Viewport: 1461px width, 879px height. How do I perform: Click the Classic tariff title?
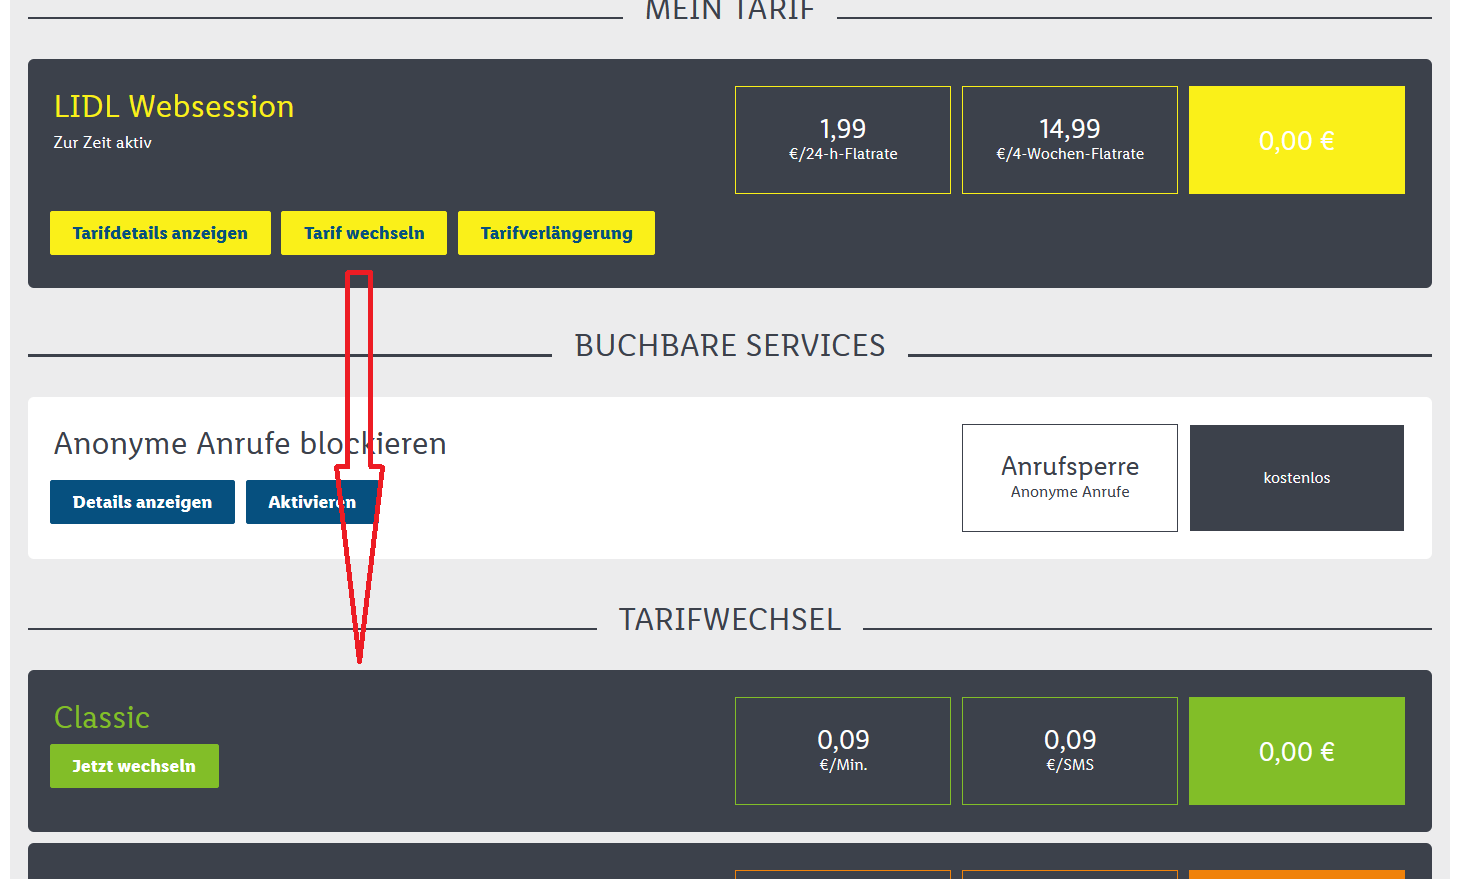[102, 718]
